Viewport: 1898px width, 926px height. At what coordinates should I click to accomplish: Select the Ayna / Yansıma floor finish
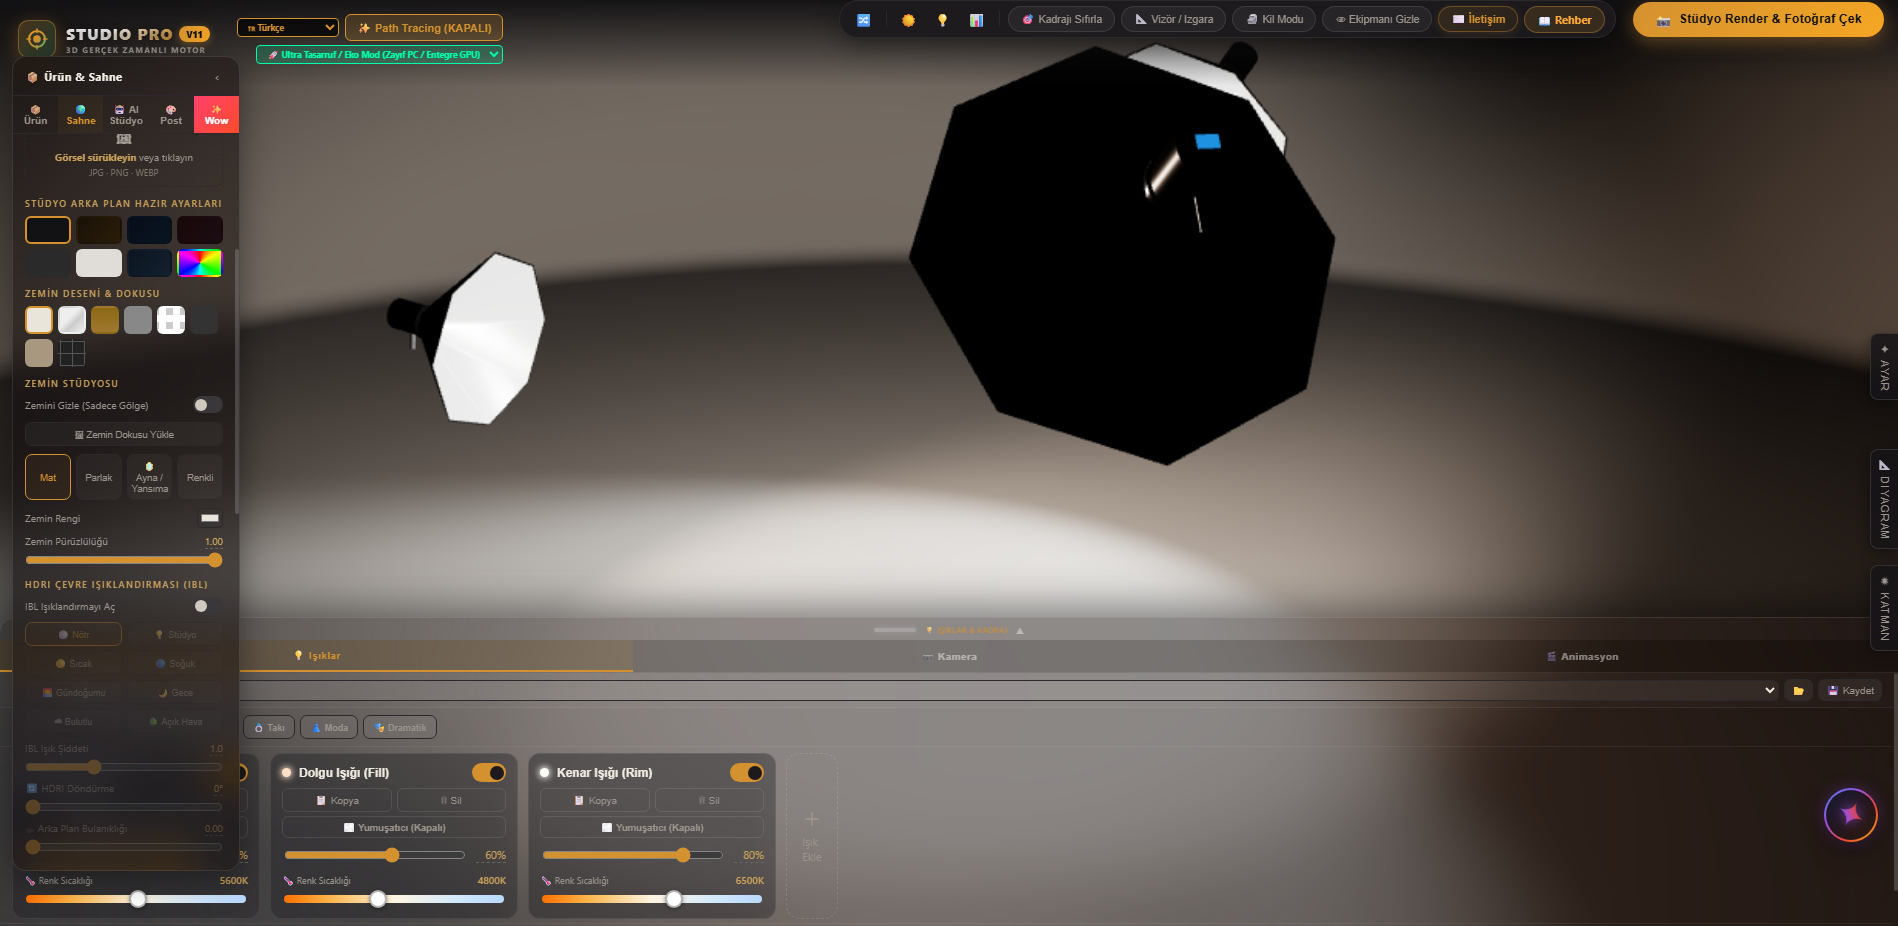click(149, 477)
